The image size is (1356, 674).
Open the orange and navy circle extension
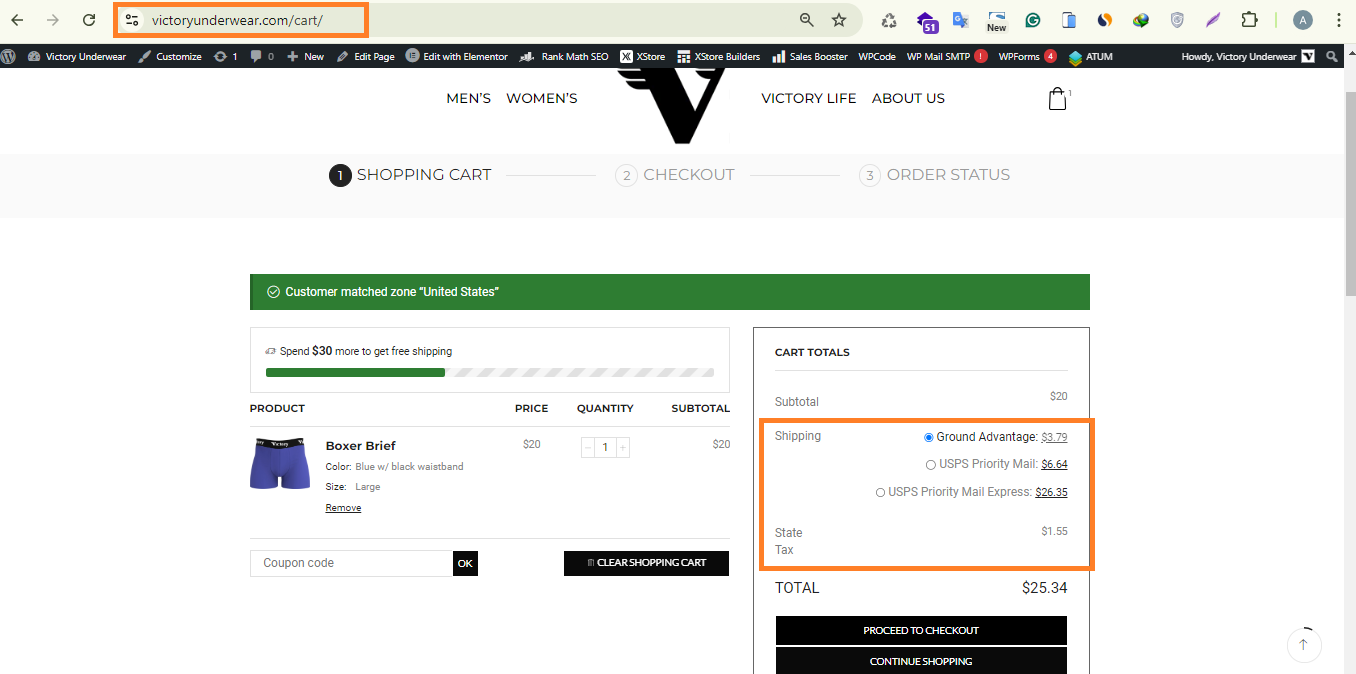tap(1105, 20)
